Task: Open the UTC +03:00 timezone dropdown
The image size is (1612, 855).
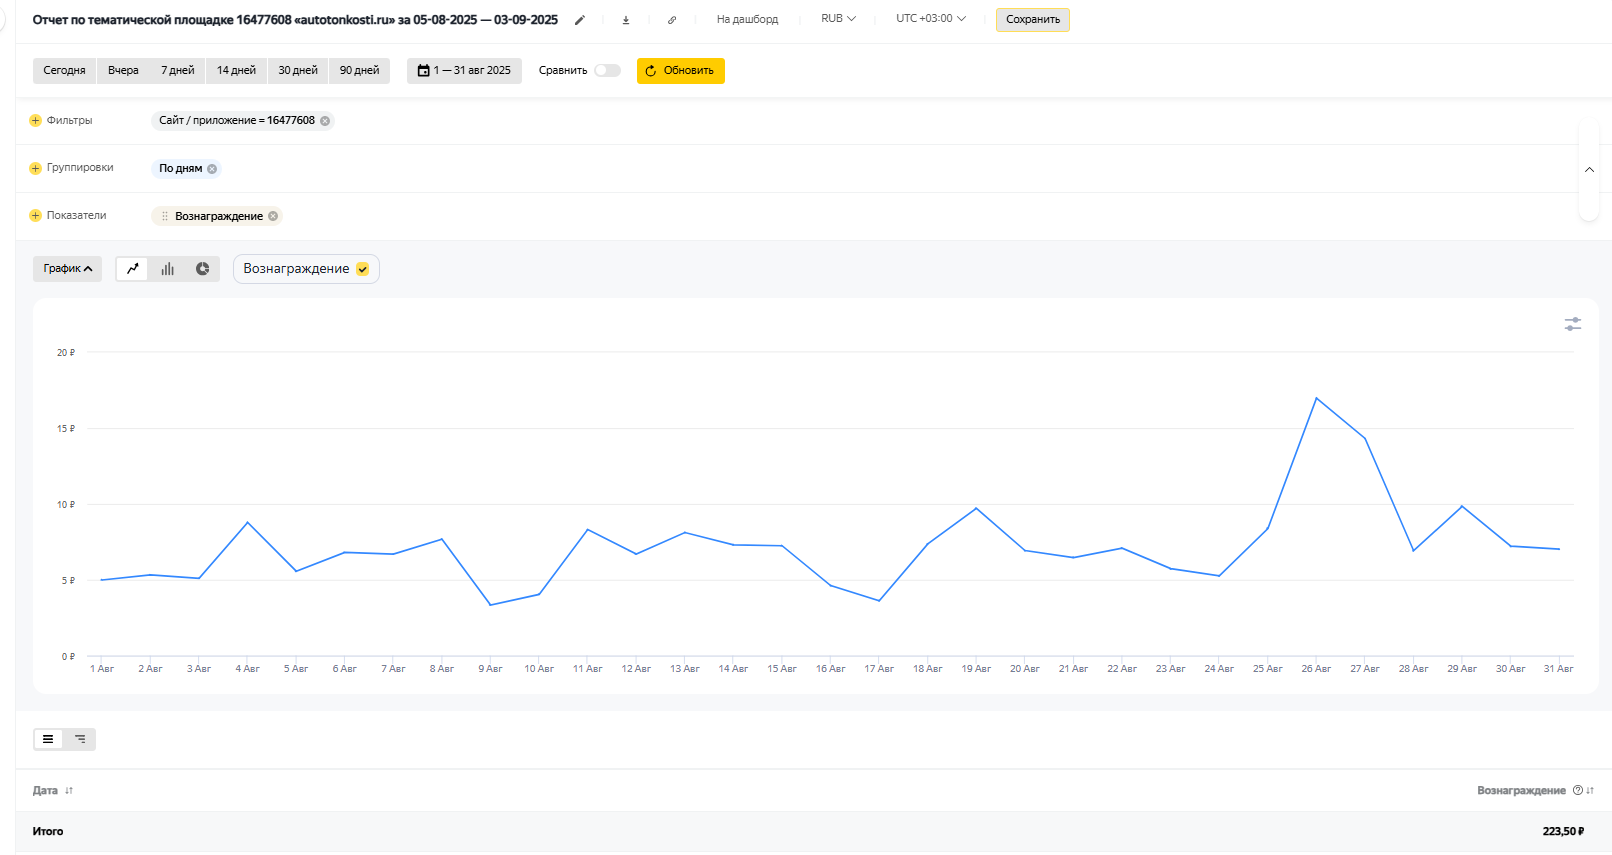Action: (931, 19)
